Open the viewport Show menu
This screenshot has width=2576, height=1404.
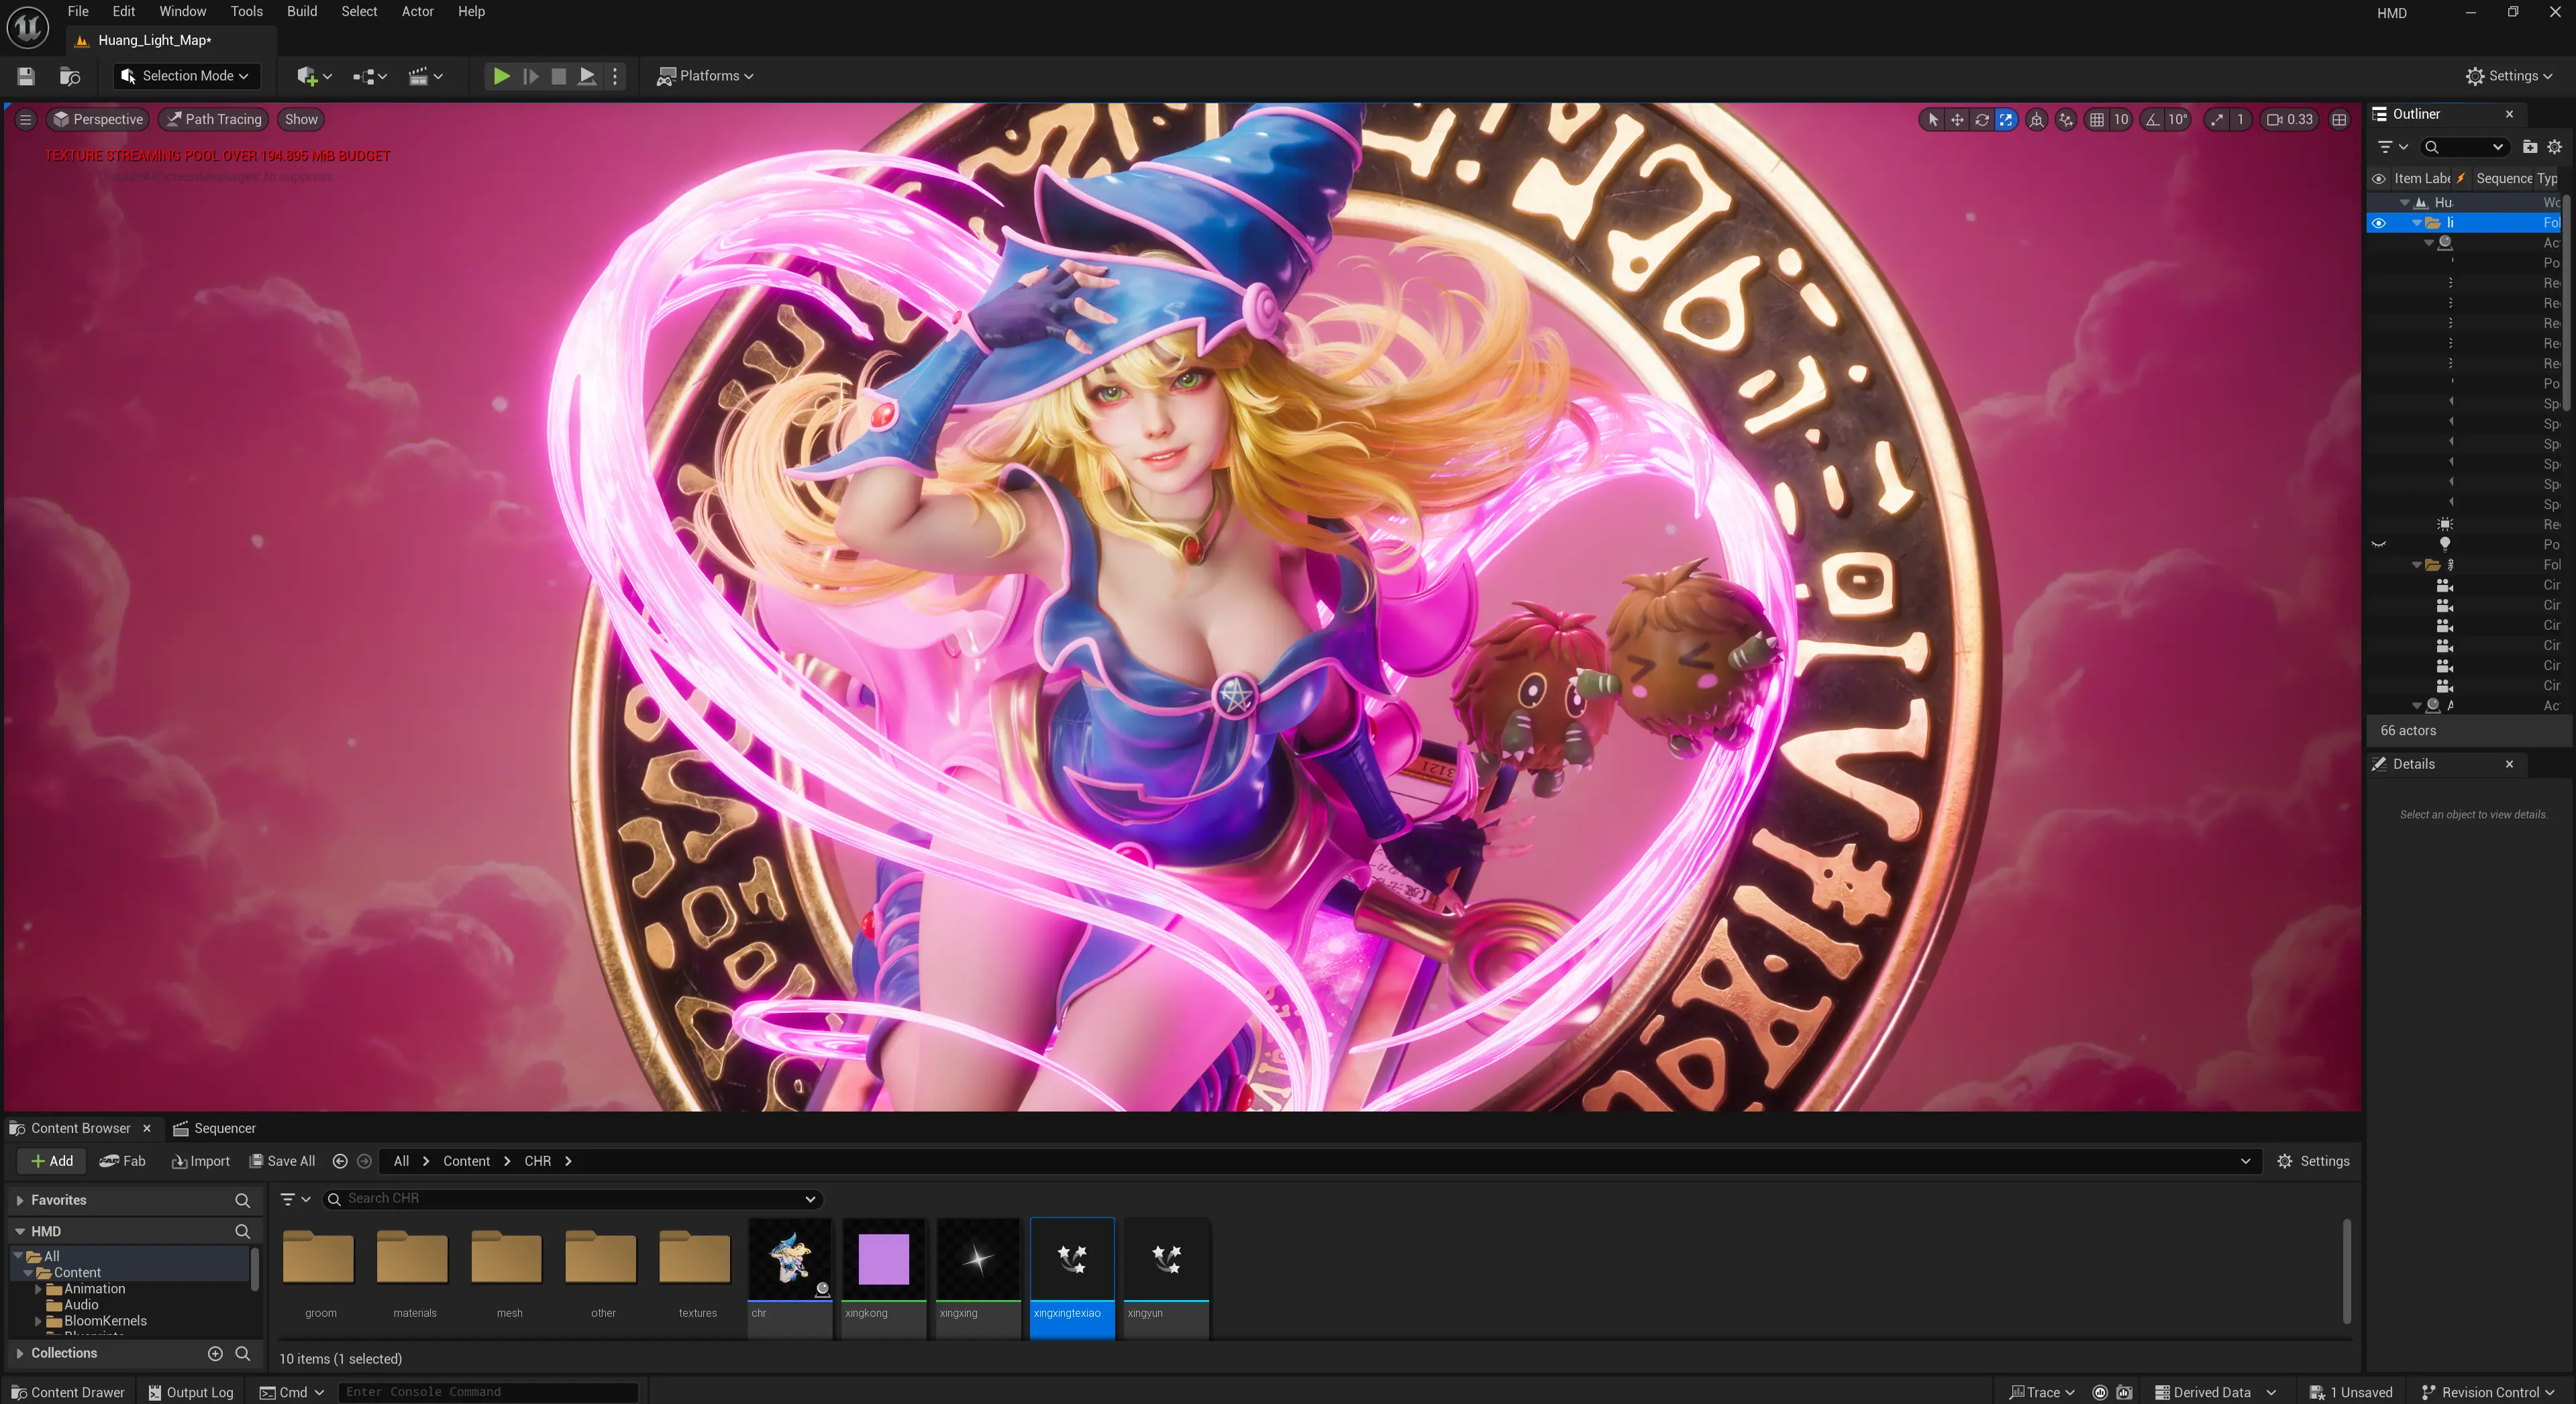(x=301, y=119)
